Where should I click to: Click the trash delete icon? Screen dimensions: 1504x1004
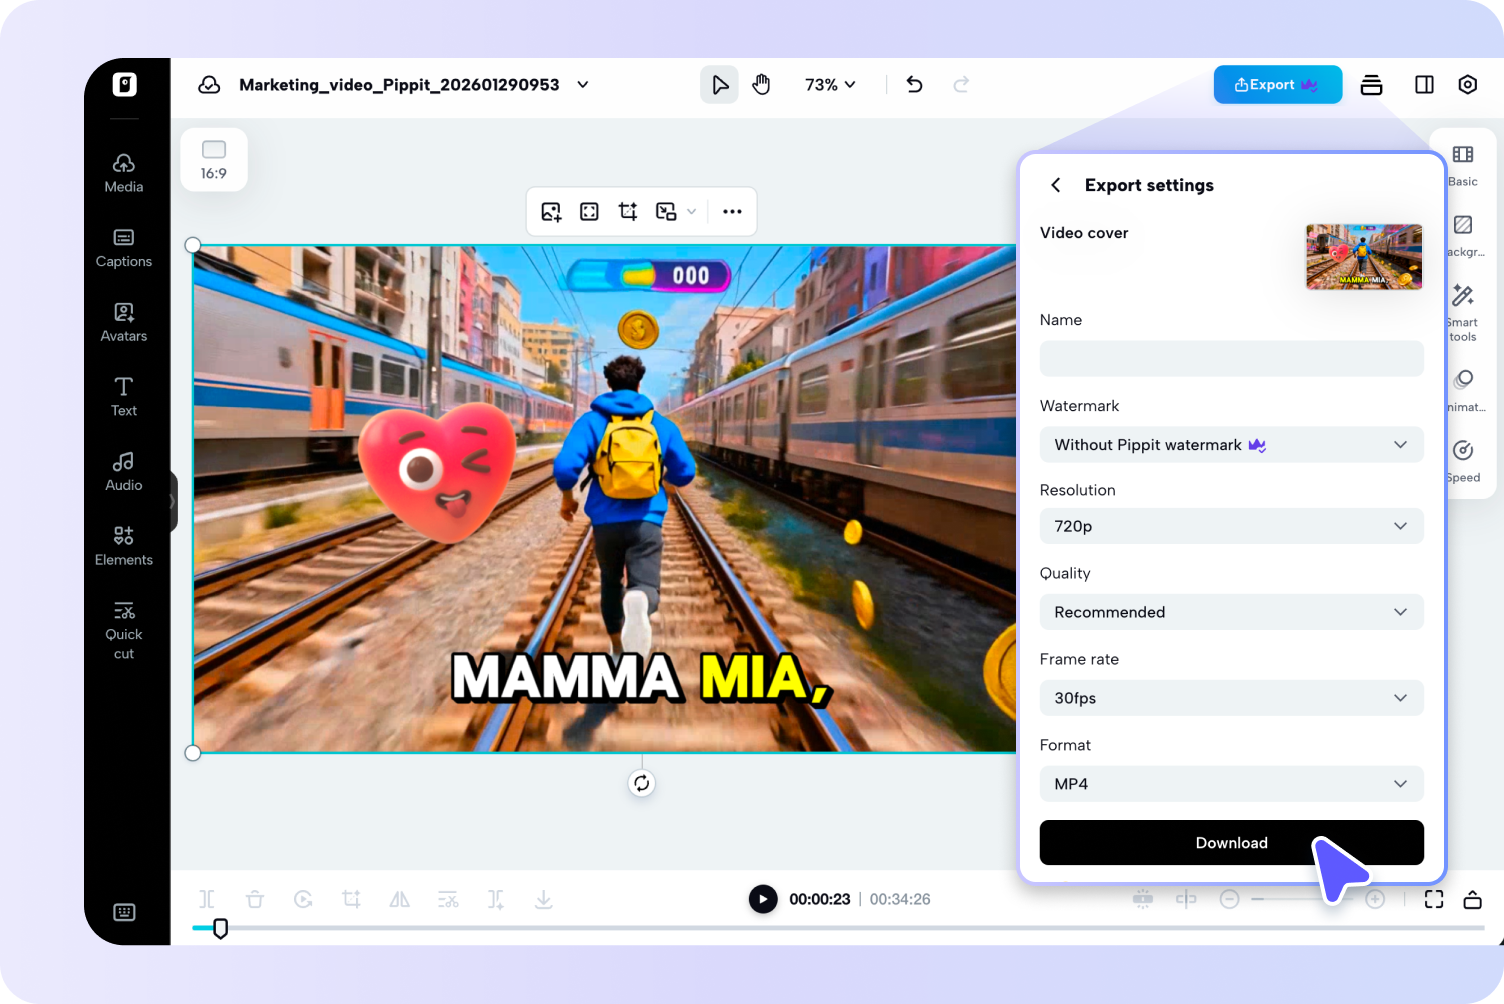coord(255,899)
